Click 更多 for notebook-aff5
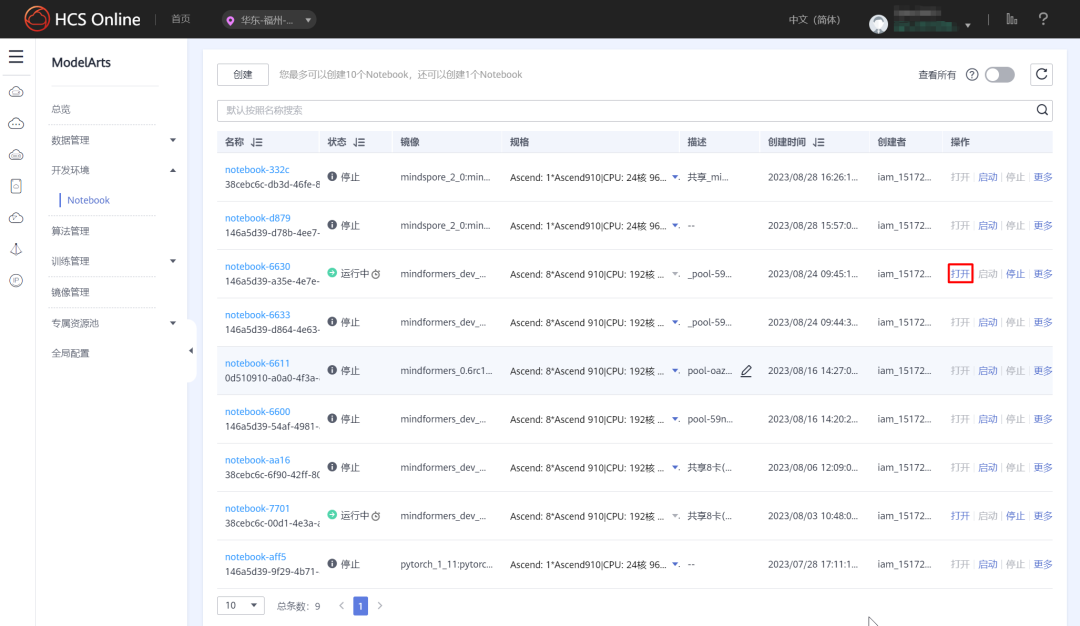Image resolution: width=1080 pixels, height=626 pixels. (x=1043, y=564)
